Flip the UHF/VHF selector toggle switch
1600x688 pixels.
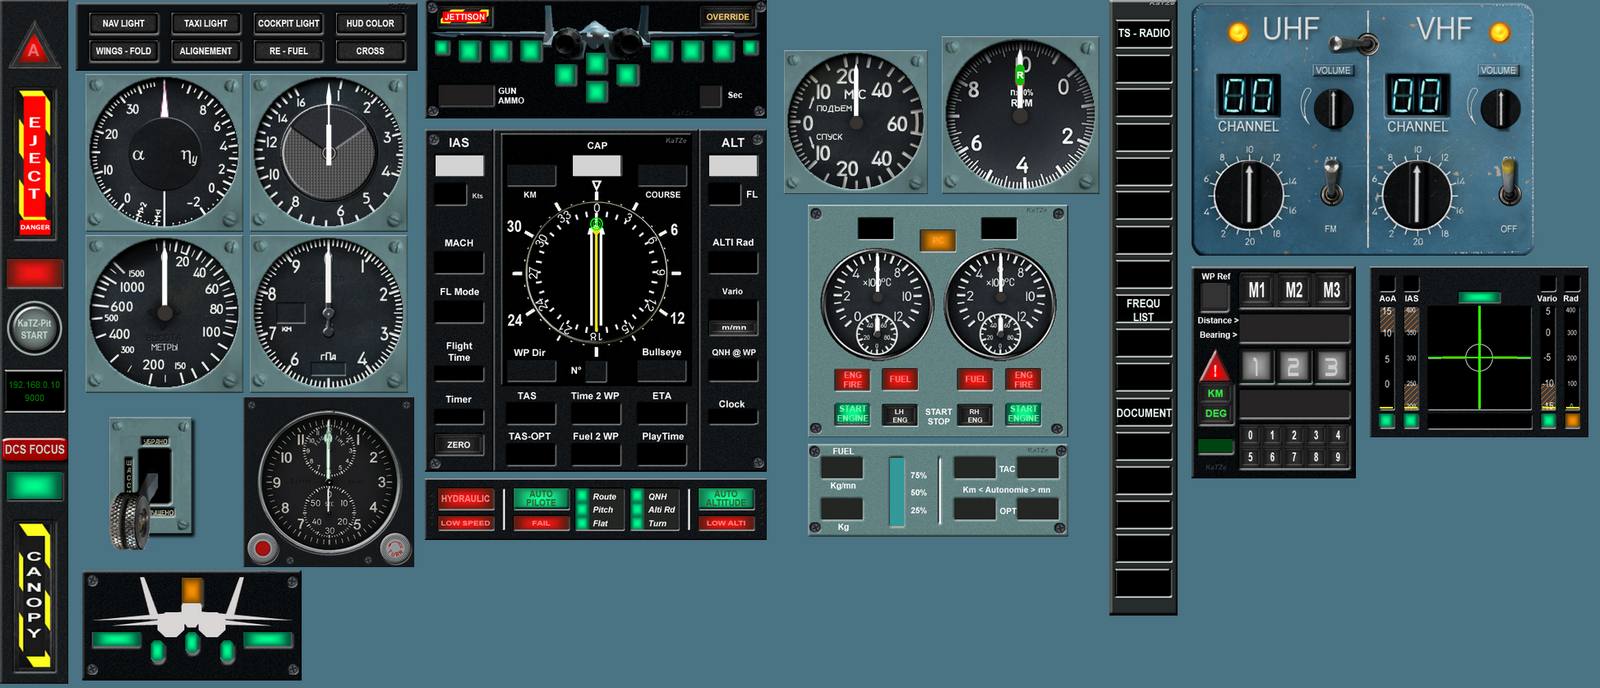pos(1366,43)
